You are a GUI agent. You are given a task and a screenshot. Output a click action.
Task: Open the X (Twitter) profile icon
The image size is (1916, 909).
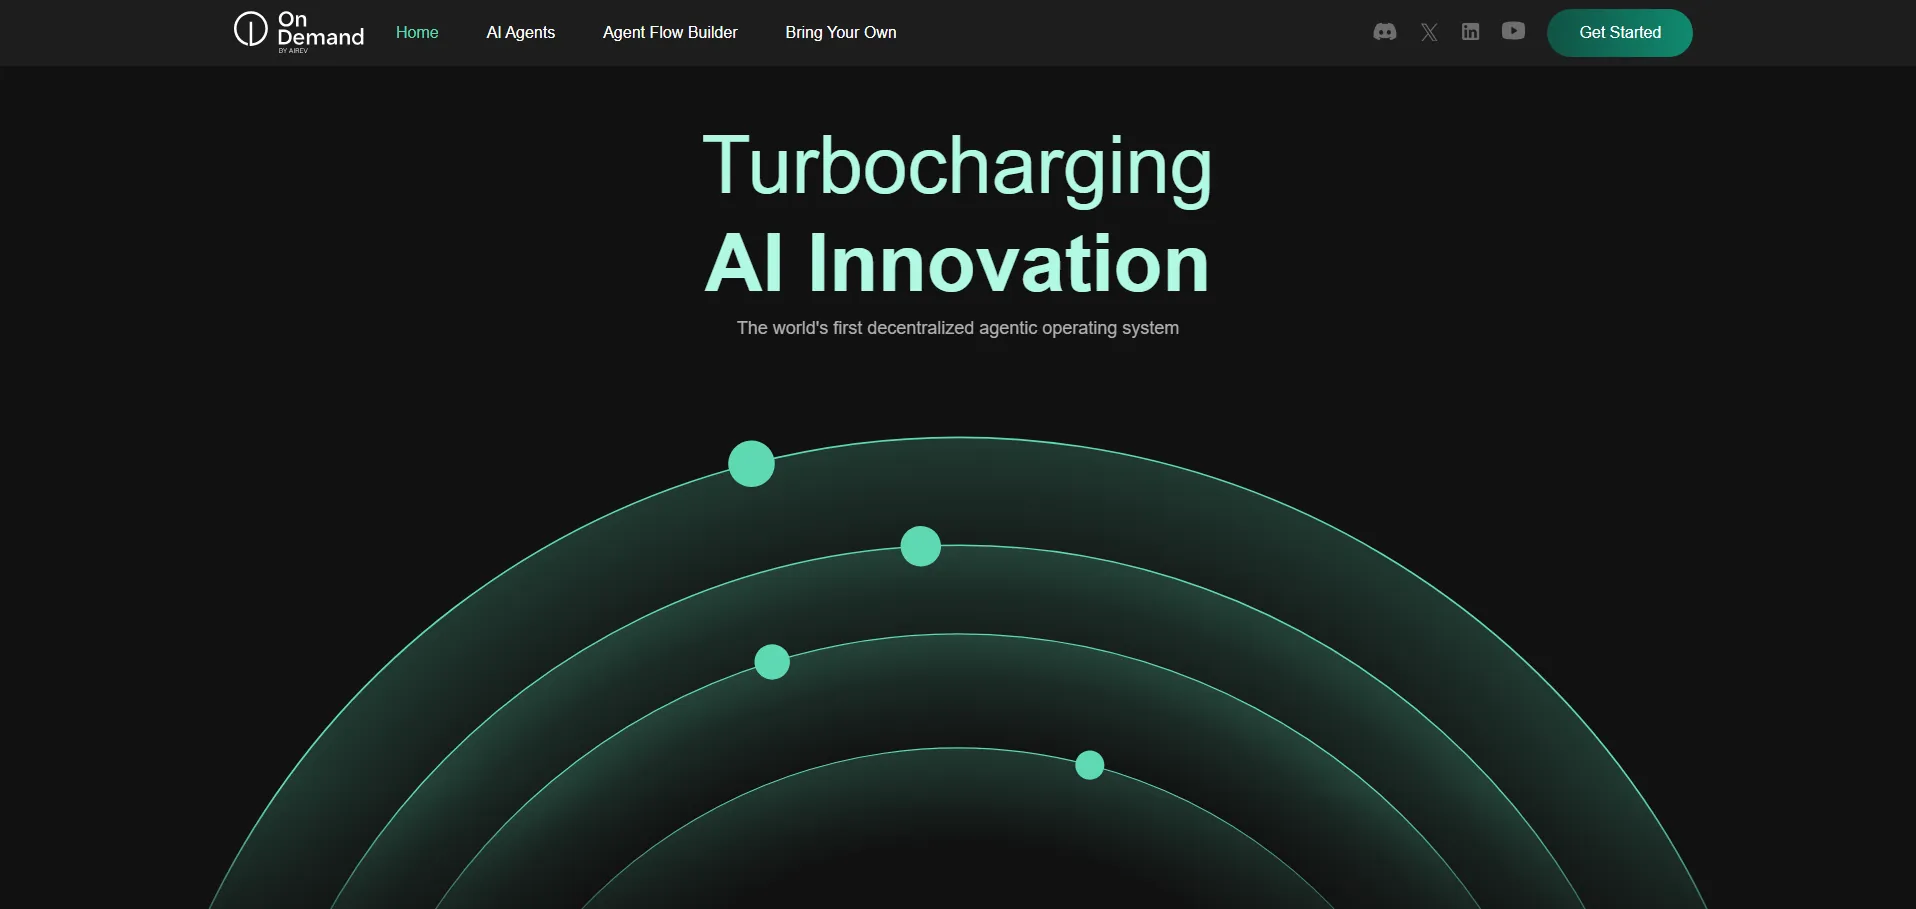pos(1429,32)
